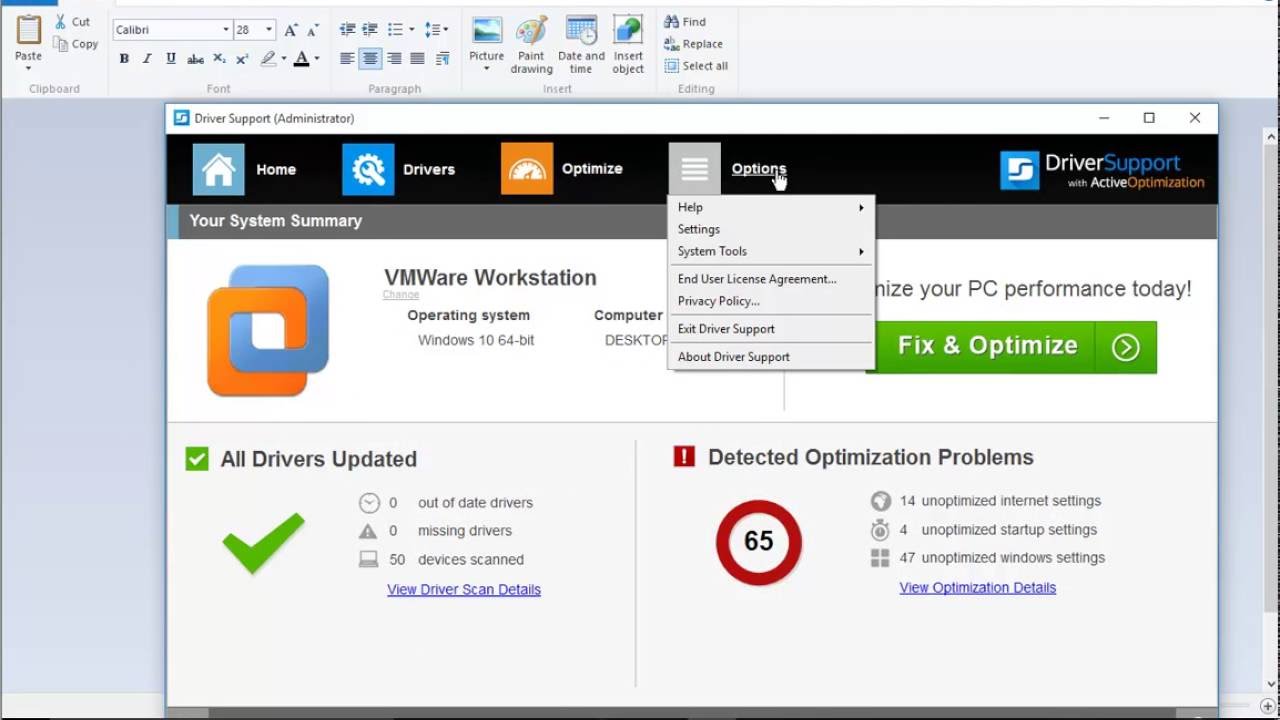This screenshot has width=1280, height=720.
Task: Click the DriverSupport logo icon
Action: coord(1020,171)
